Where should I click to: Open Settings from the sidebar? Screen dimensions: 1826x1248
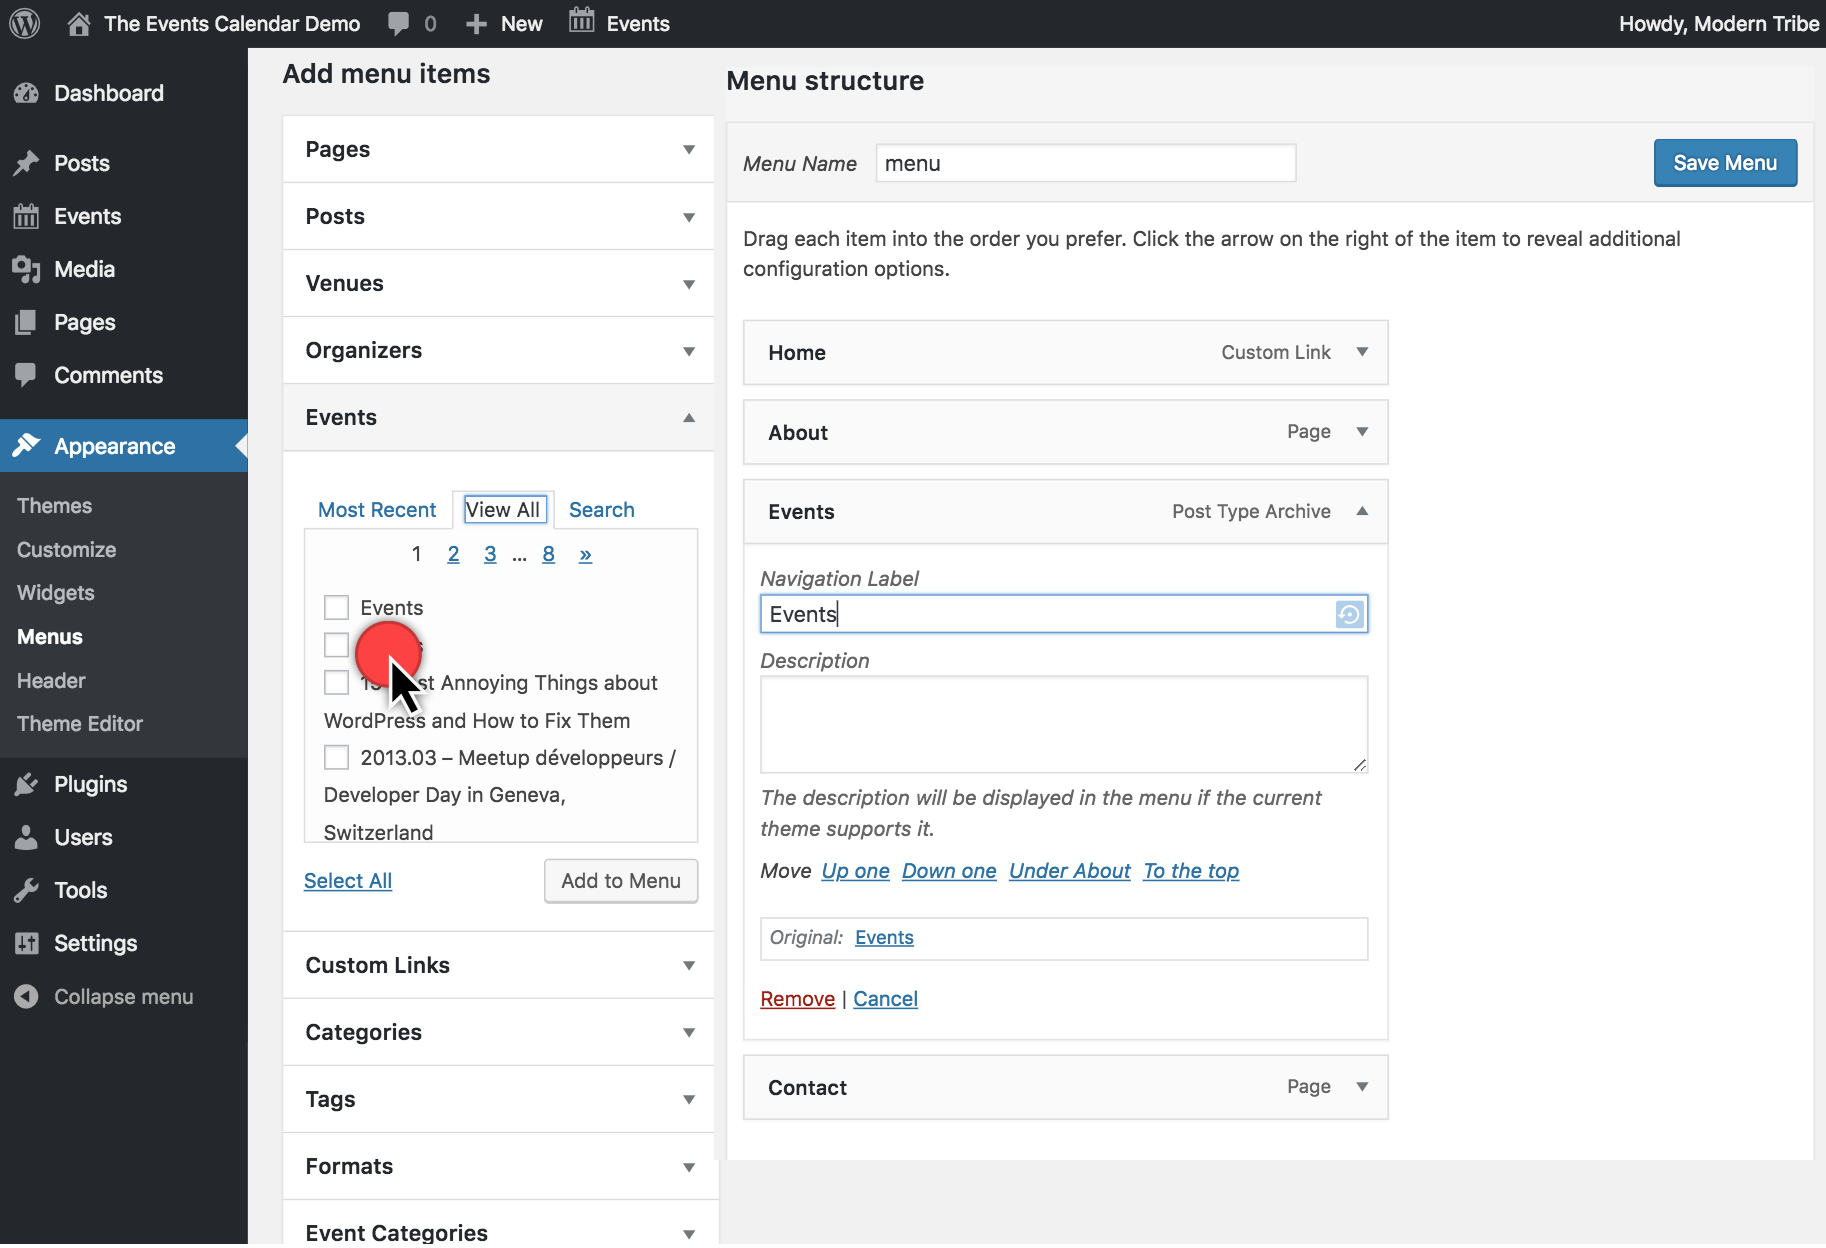95,943
